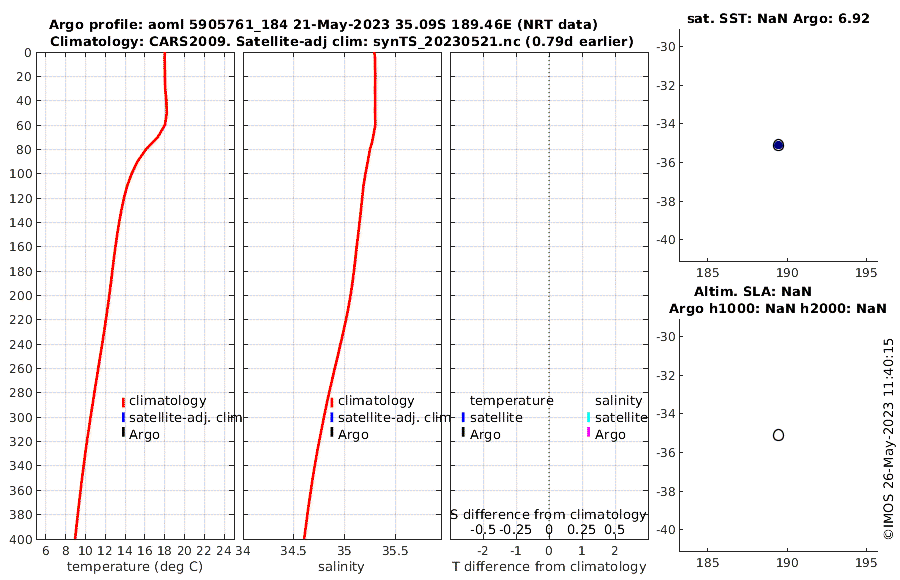Click the 'Argo profile: aoml 5905761_184' title line
The image size is (900, 580).
pyautogui.click(x=323, y=25)
